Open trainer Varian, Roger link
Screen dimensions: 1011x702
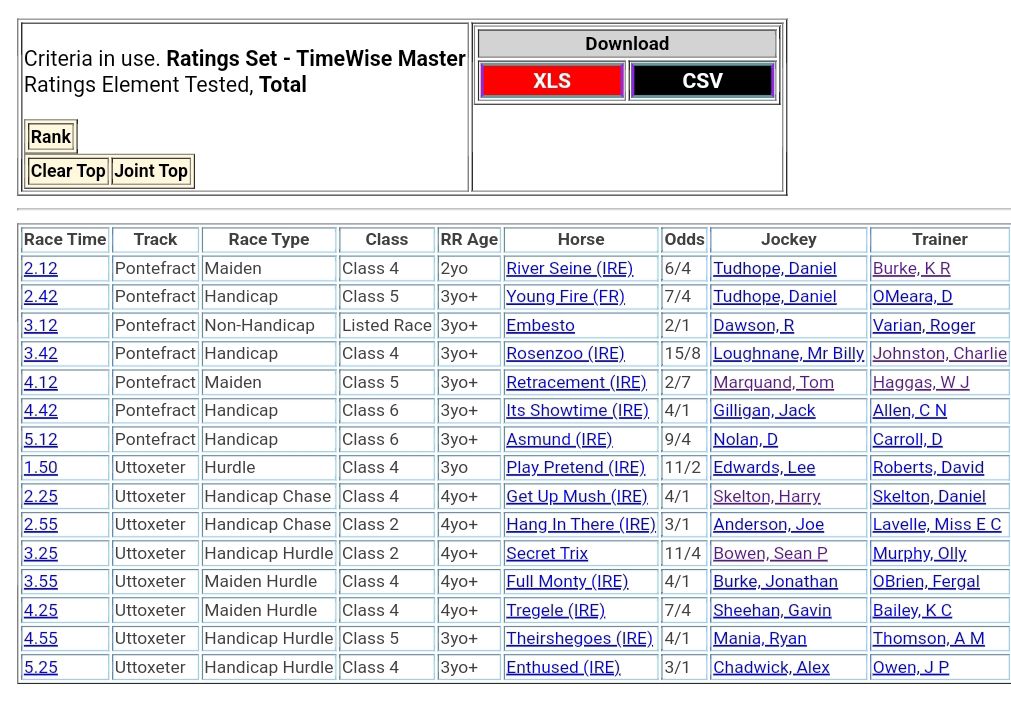pyautogui.click(x=923, y=326)
